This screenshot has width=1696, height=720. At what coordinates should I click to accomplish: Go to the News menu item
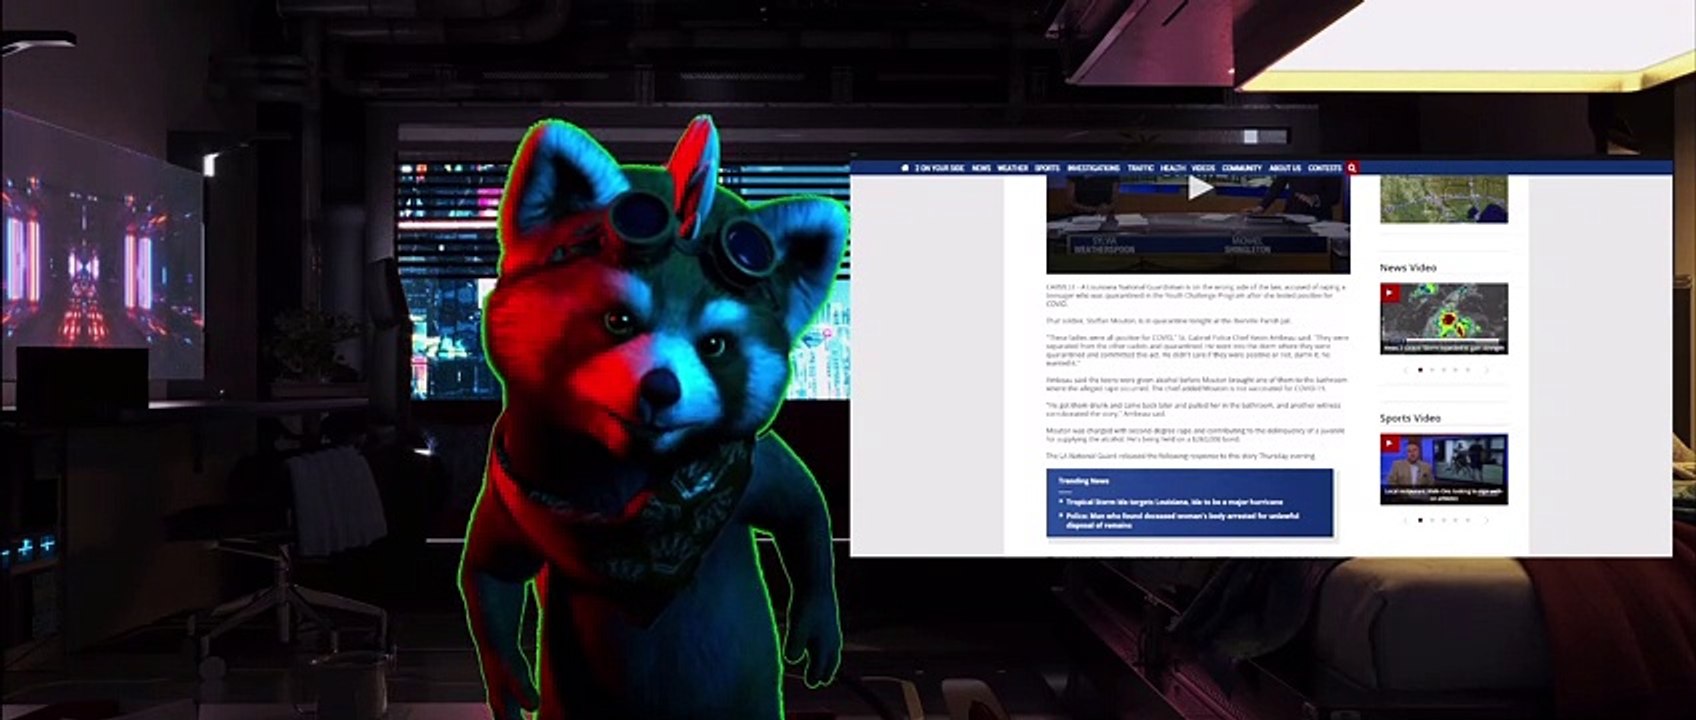[981, 168]
